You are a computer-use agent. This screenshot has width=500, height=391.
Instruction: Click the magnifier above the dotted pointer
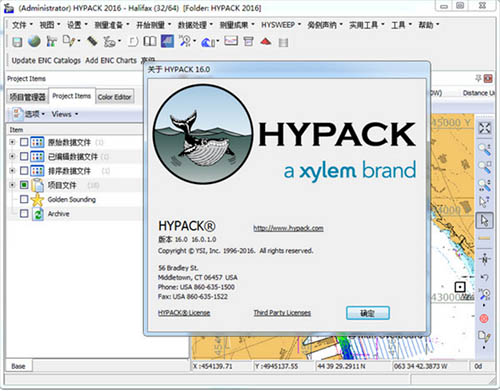pos(485,184)
